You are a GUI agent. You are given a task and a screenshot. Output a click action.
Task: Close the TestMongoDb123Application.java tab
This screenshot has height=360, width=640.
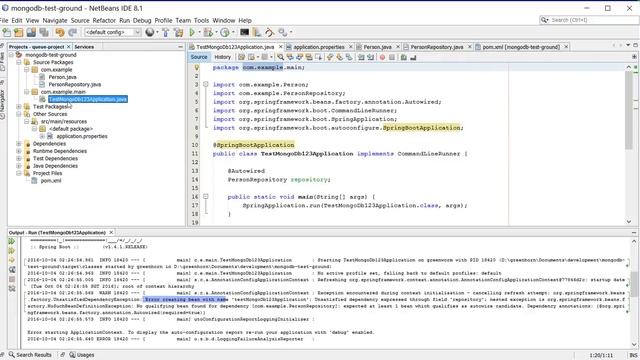coord(280,47)
